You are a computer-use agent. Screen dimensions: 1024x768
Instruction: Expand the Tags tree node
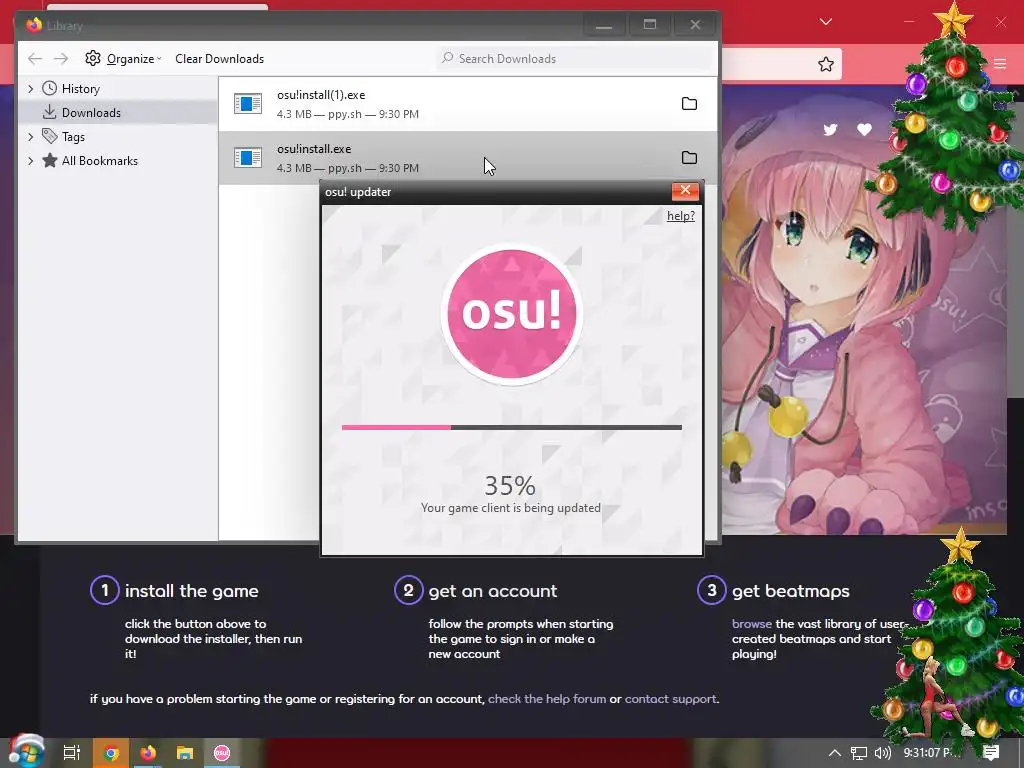click(x=31, y=136)
